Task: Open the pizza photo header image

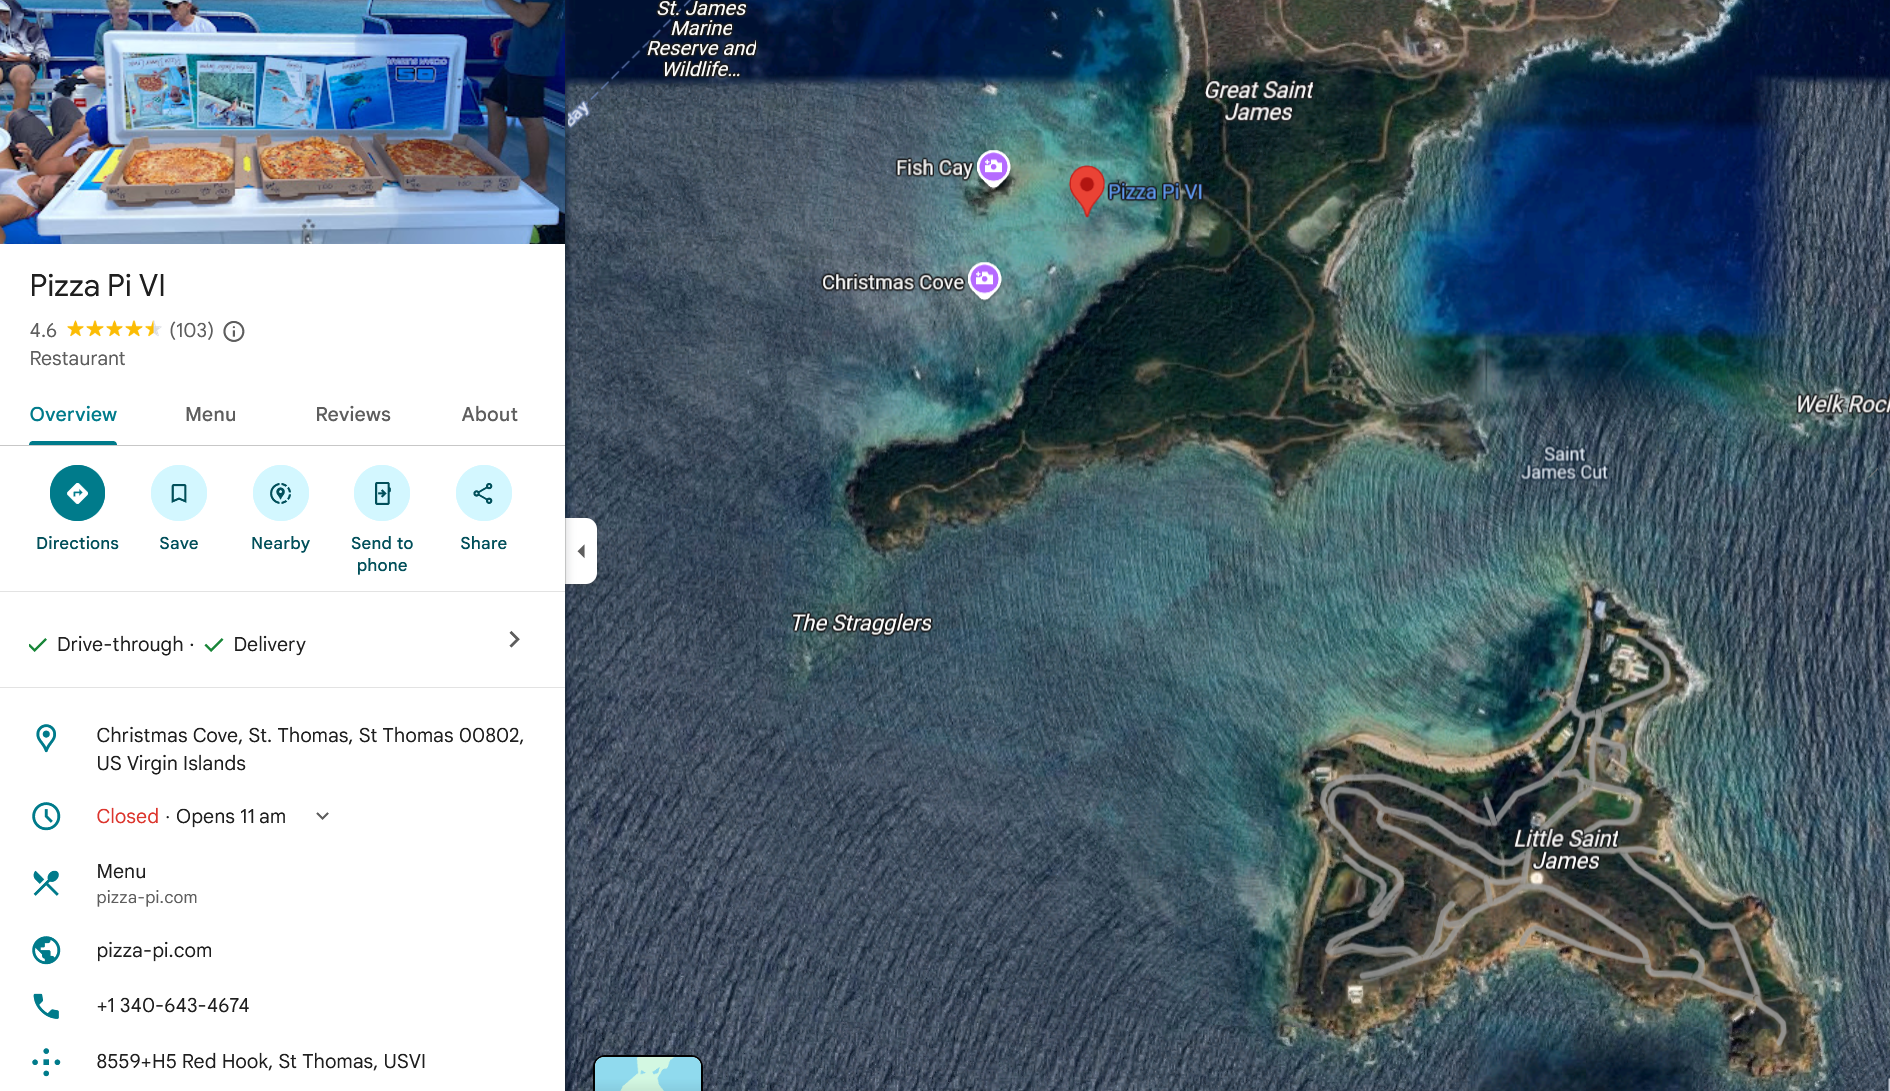Action: pos(282,122)
